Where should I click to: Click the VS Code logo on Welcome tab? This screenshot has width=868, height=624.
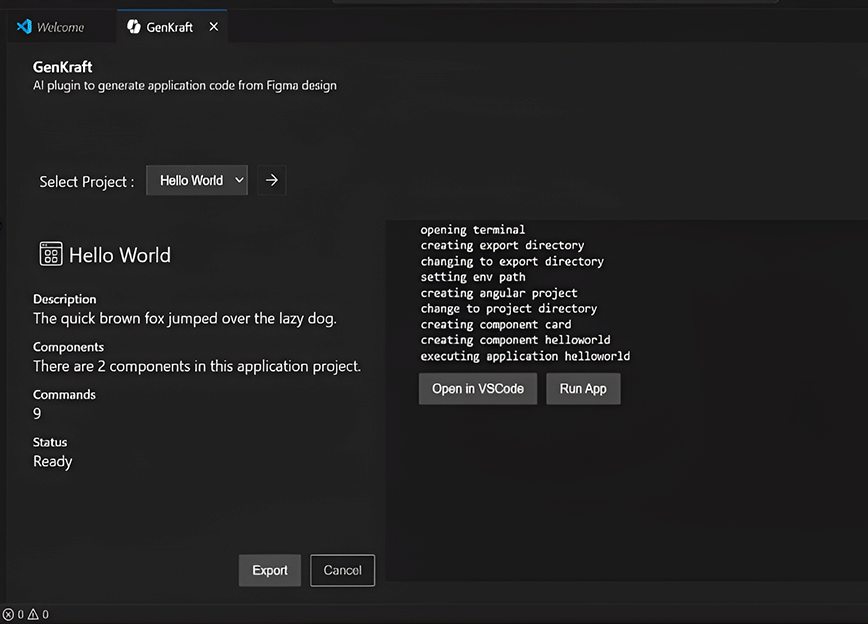click(x=25, y=27)
